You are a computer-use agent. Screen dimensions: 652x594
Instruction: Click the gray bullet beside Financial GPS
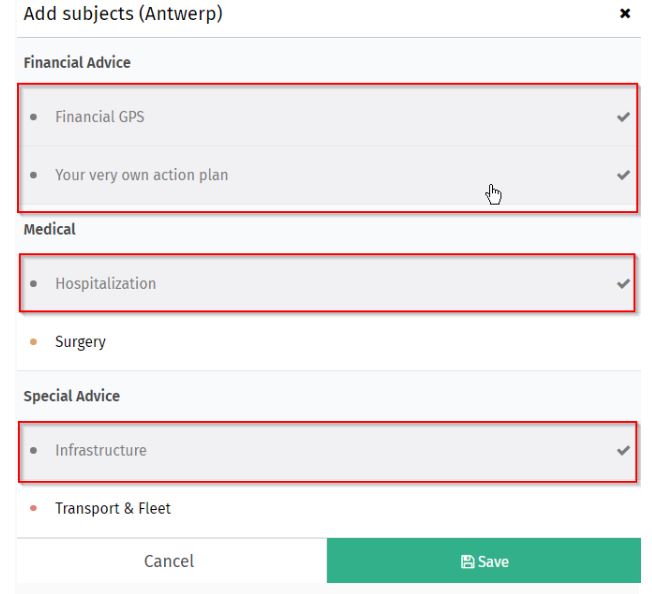tap(34, 117)
